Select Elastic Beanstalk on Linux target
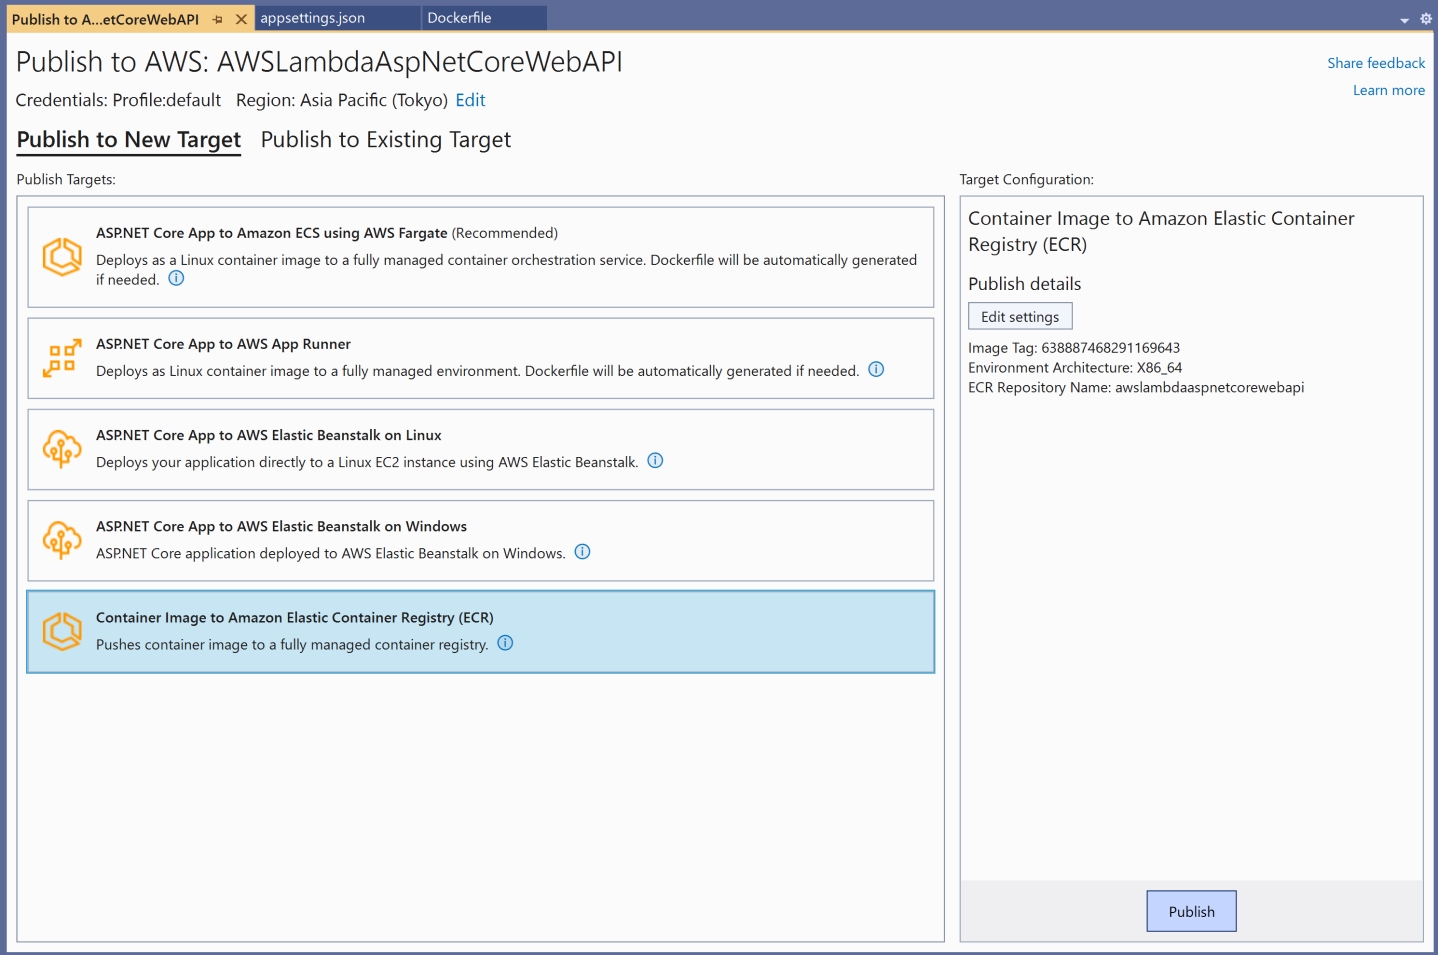 [481, 449]
